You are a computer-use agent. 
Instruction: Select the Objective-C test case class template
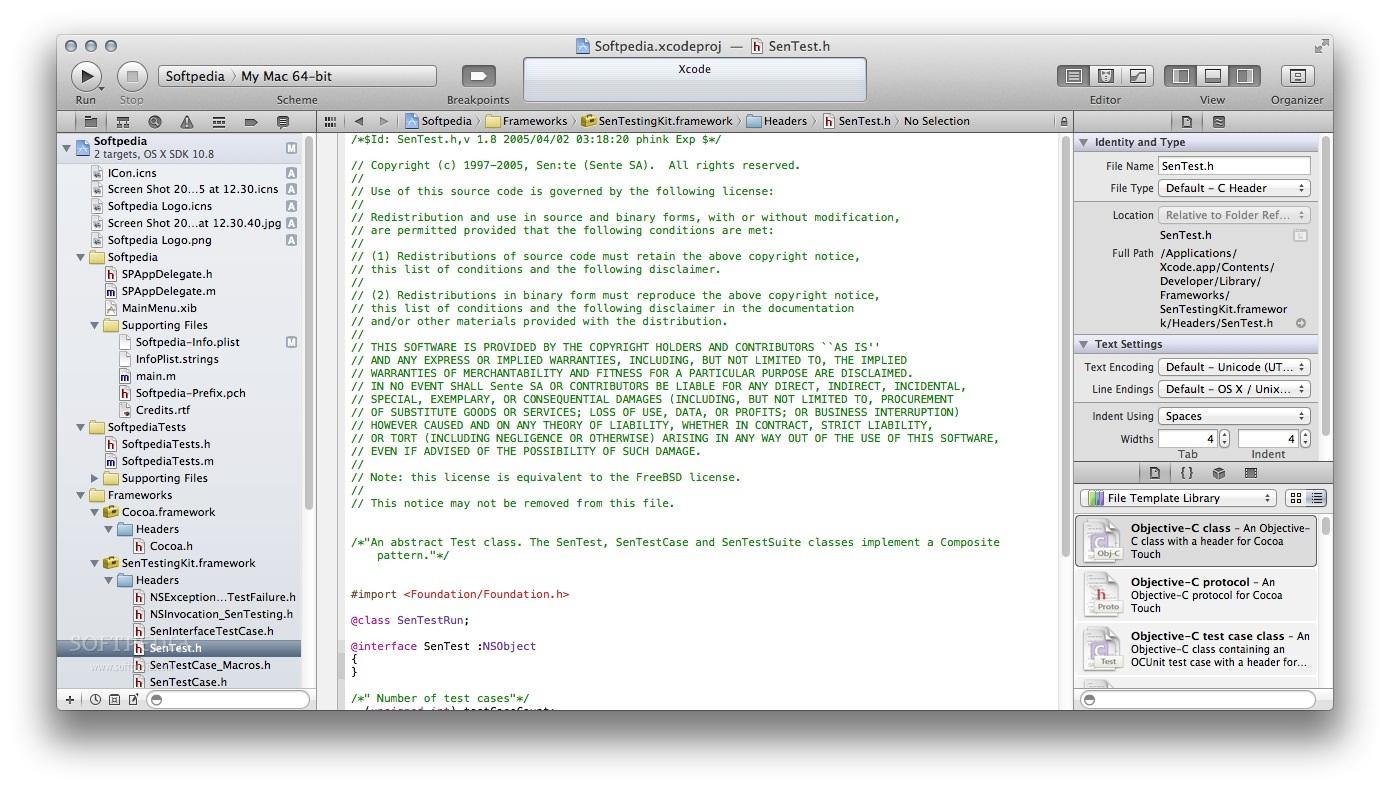coord(1196,649)
